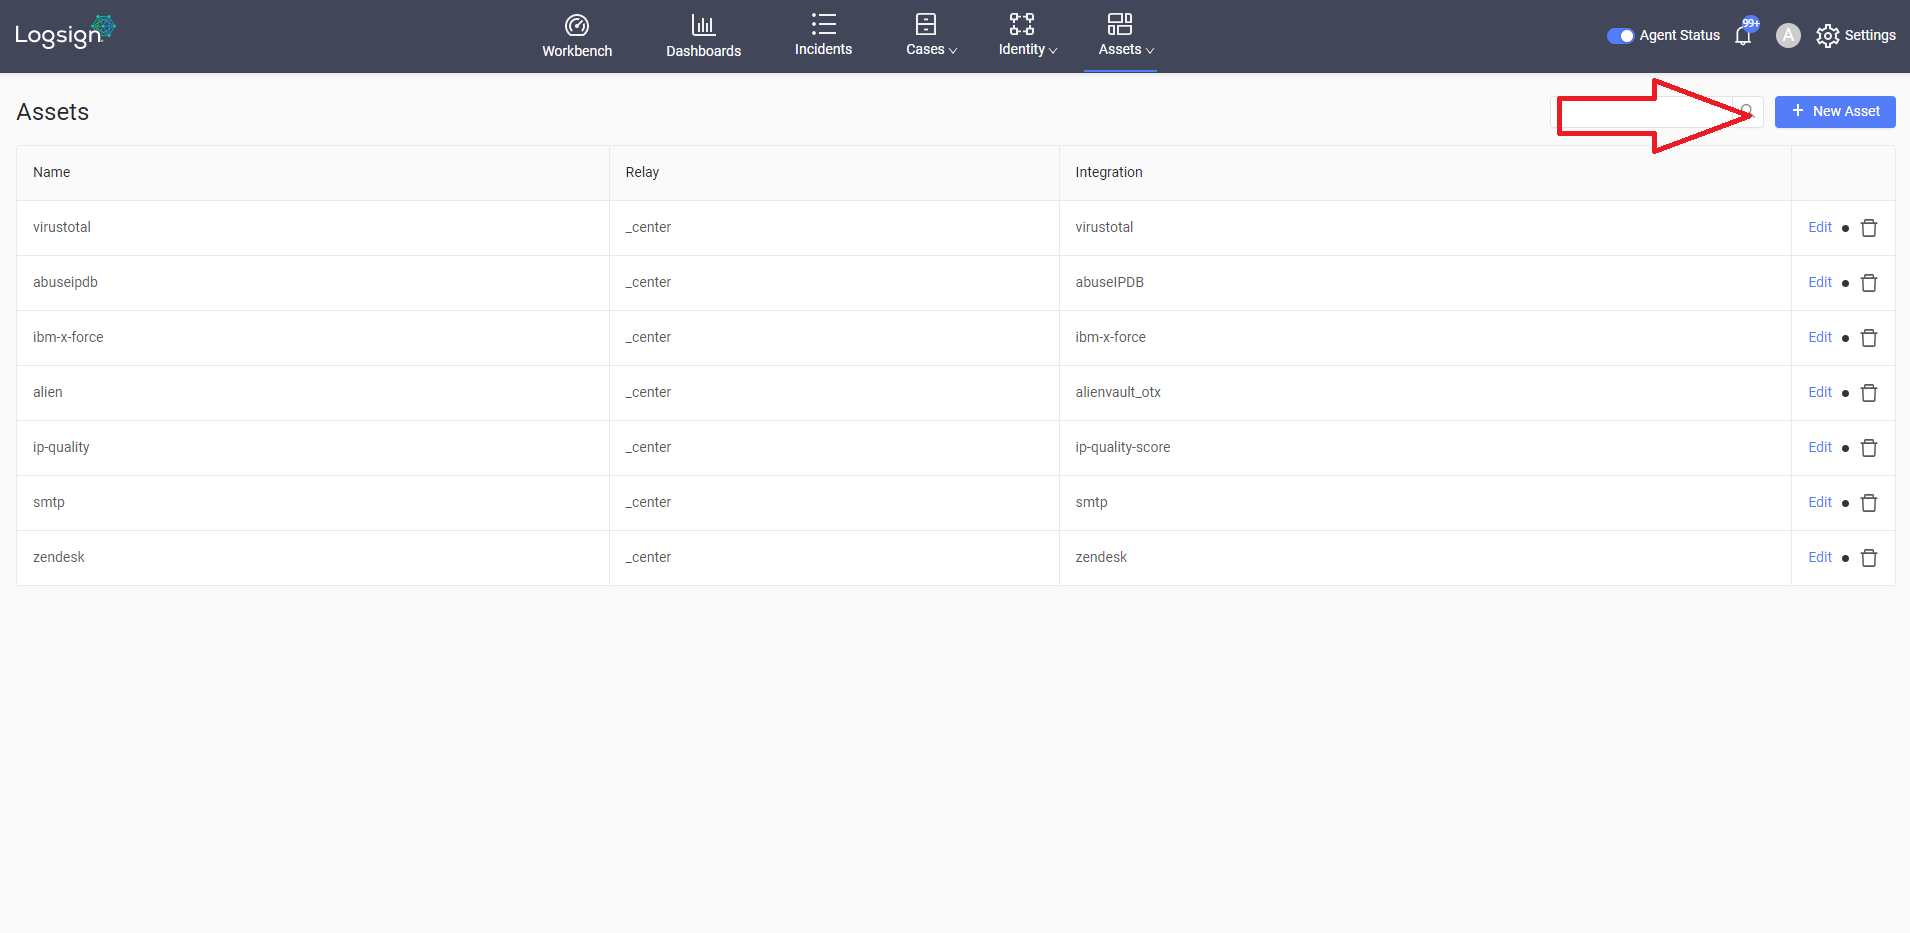Click the Relay column header
Viewport: 1910px width, 933px height.
point(834,173)
